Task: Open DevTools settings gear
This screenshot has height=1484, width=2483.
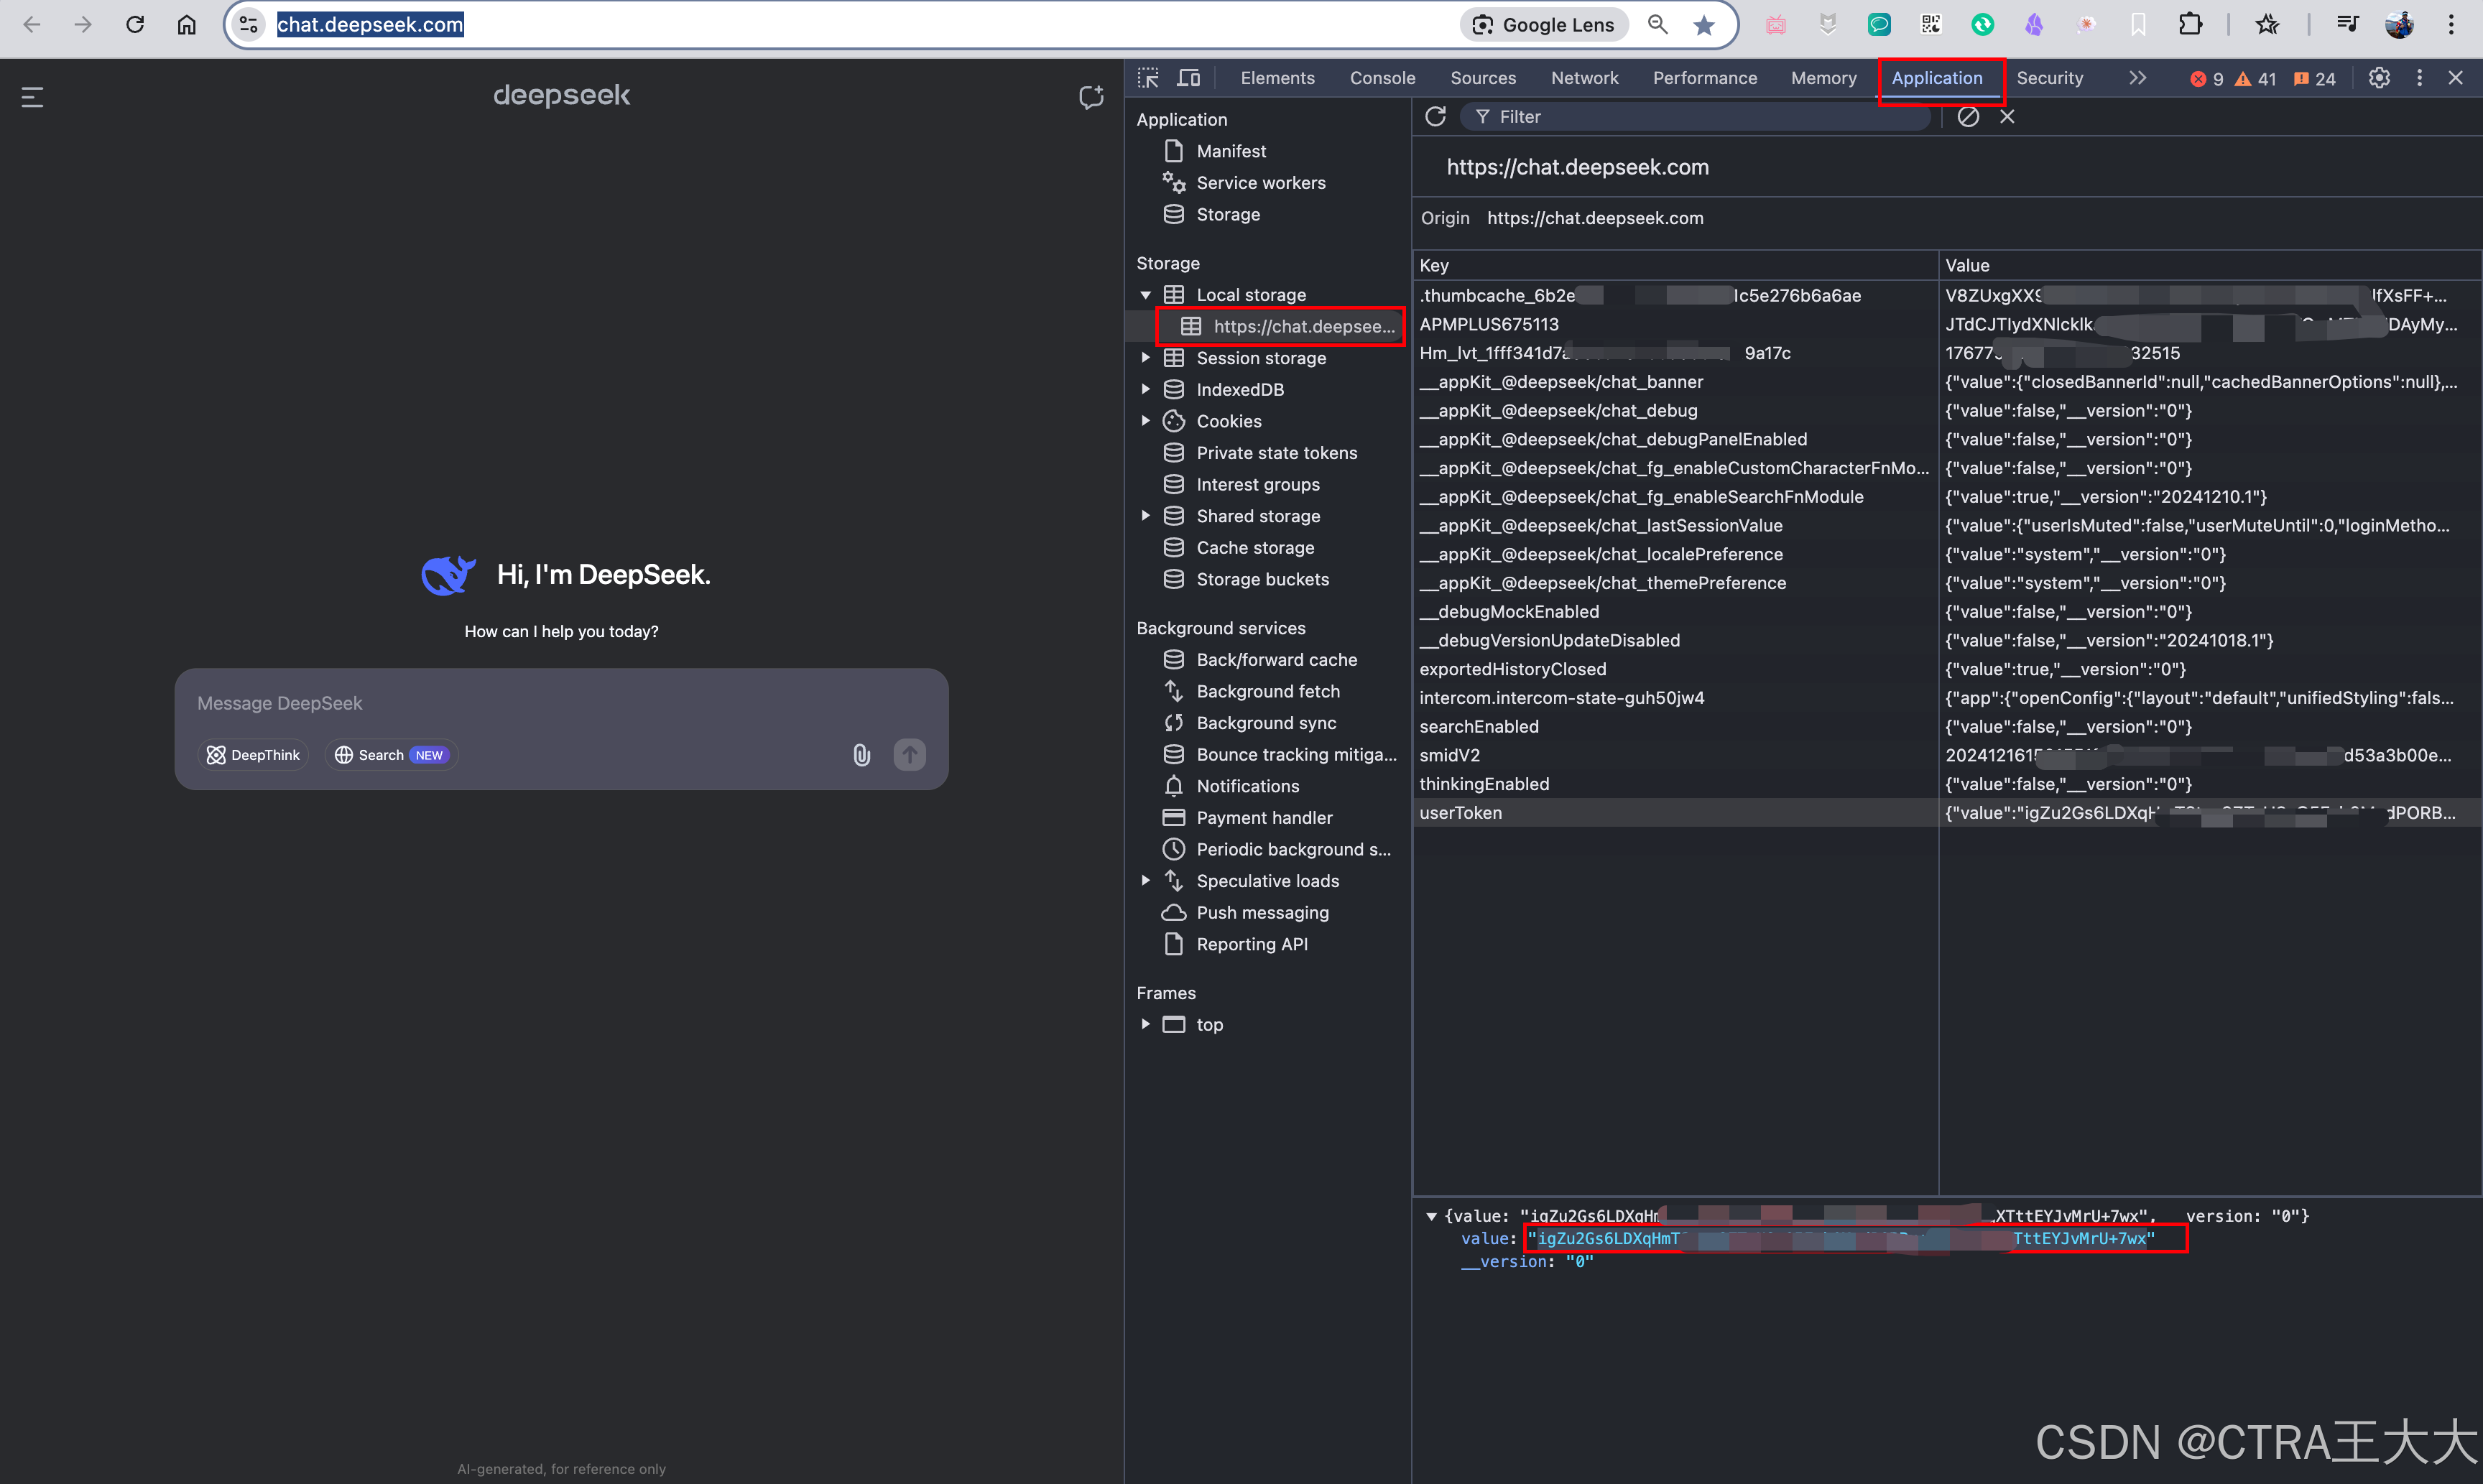Action: click(2379, 78)
